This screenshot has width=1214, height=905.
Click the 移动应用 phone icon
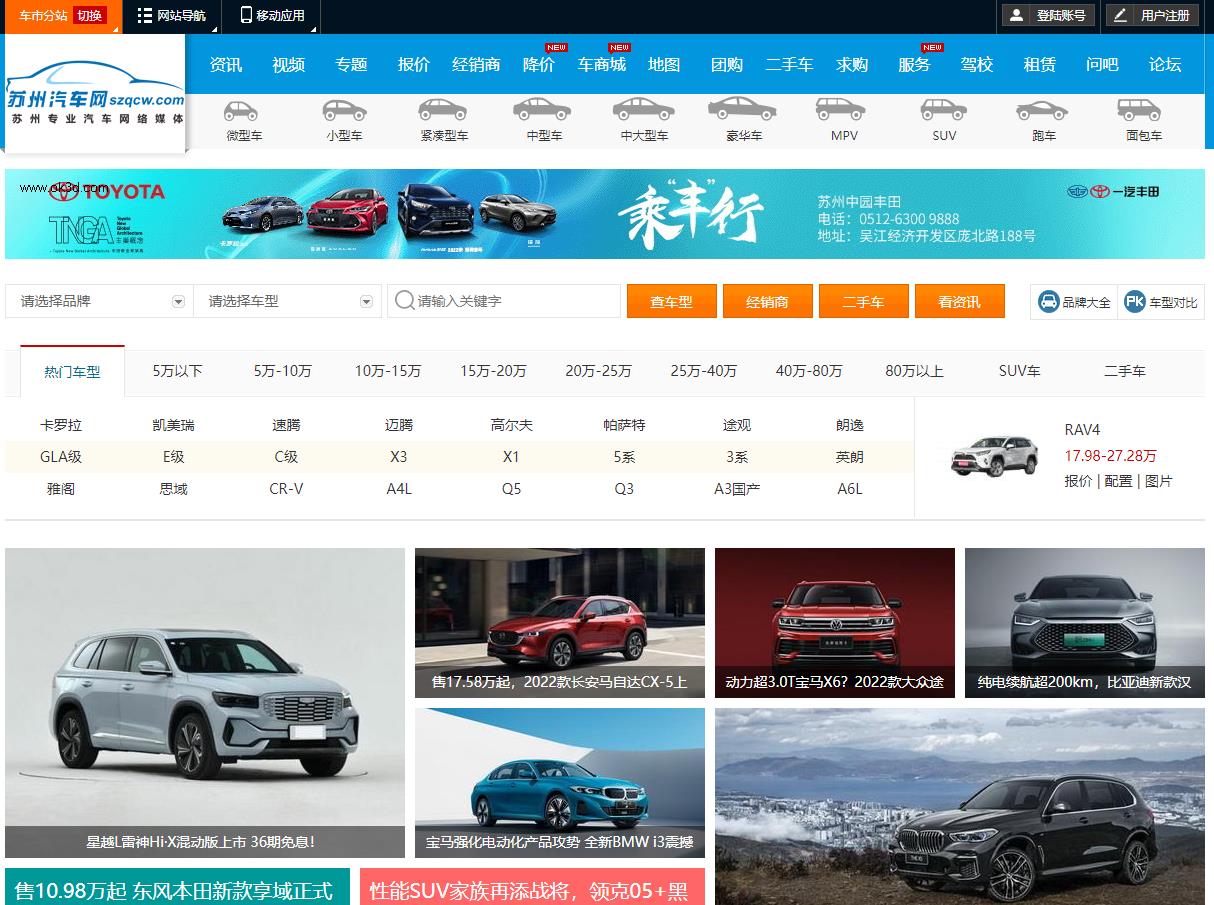pyautogui.click(x=246, y=15)
